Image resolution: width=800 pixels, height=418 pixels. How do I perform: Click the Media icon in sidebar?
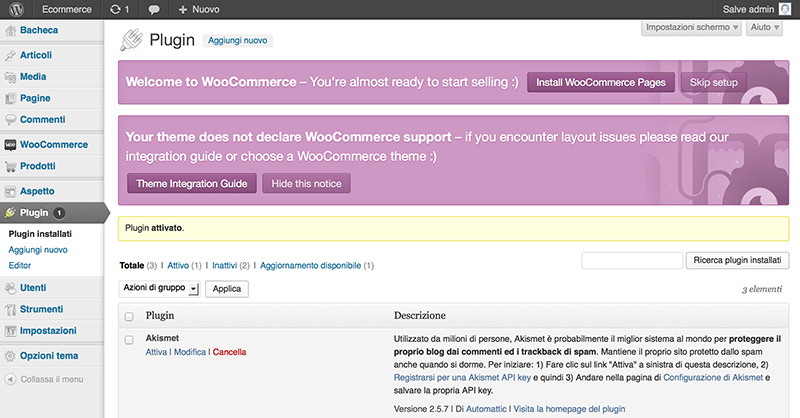10,77
